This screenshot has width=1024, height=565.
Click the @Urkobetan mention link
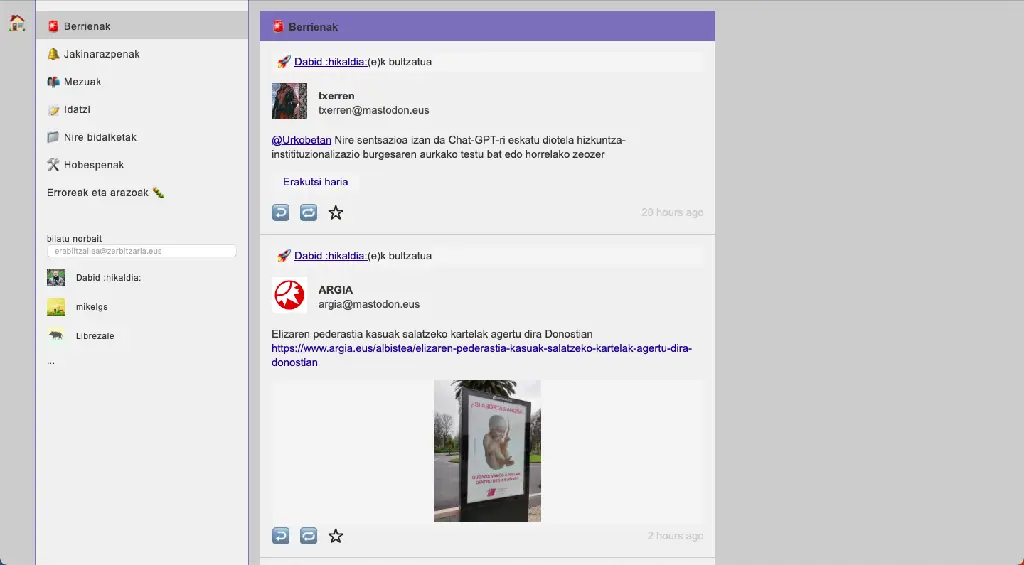tap(301, 140)
